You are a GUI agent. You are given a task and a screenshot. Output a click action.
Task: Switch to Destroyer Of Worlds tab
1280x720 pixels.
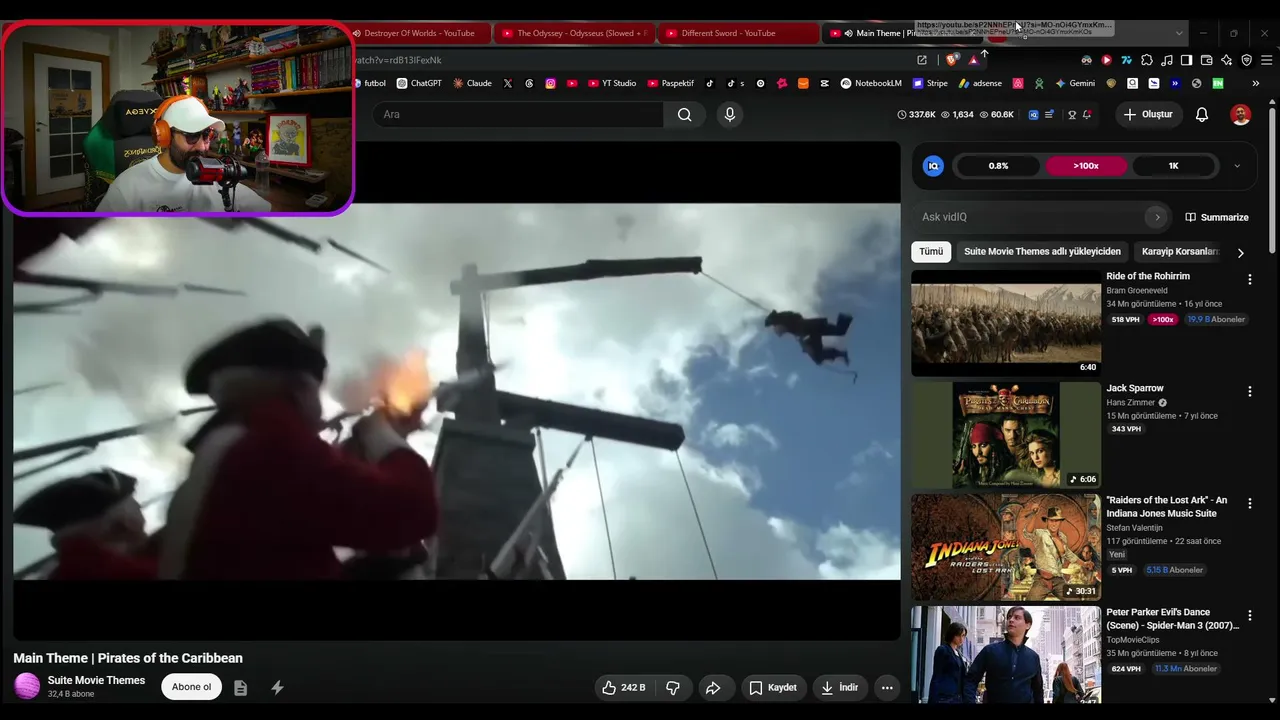420,33
